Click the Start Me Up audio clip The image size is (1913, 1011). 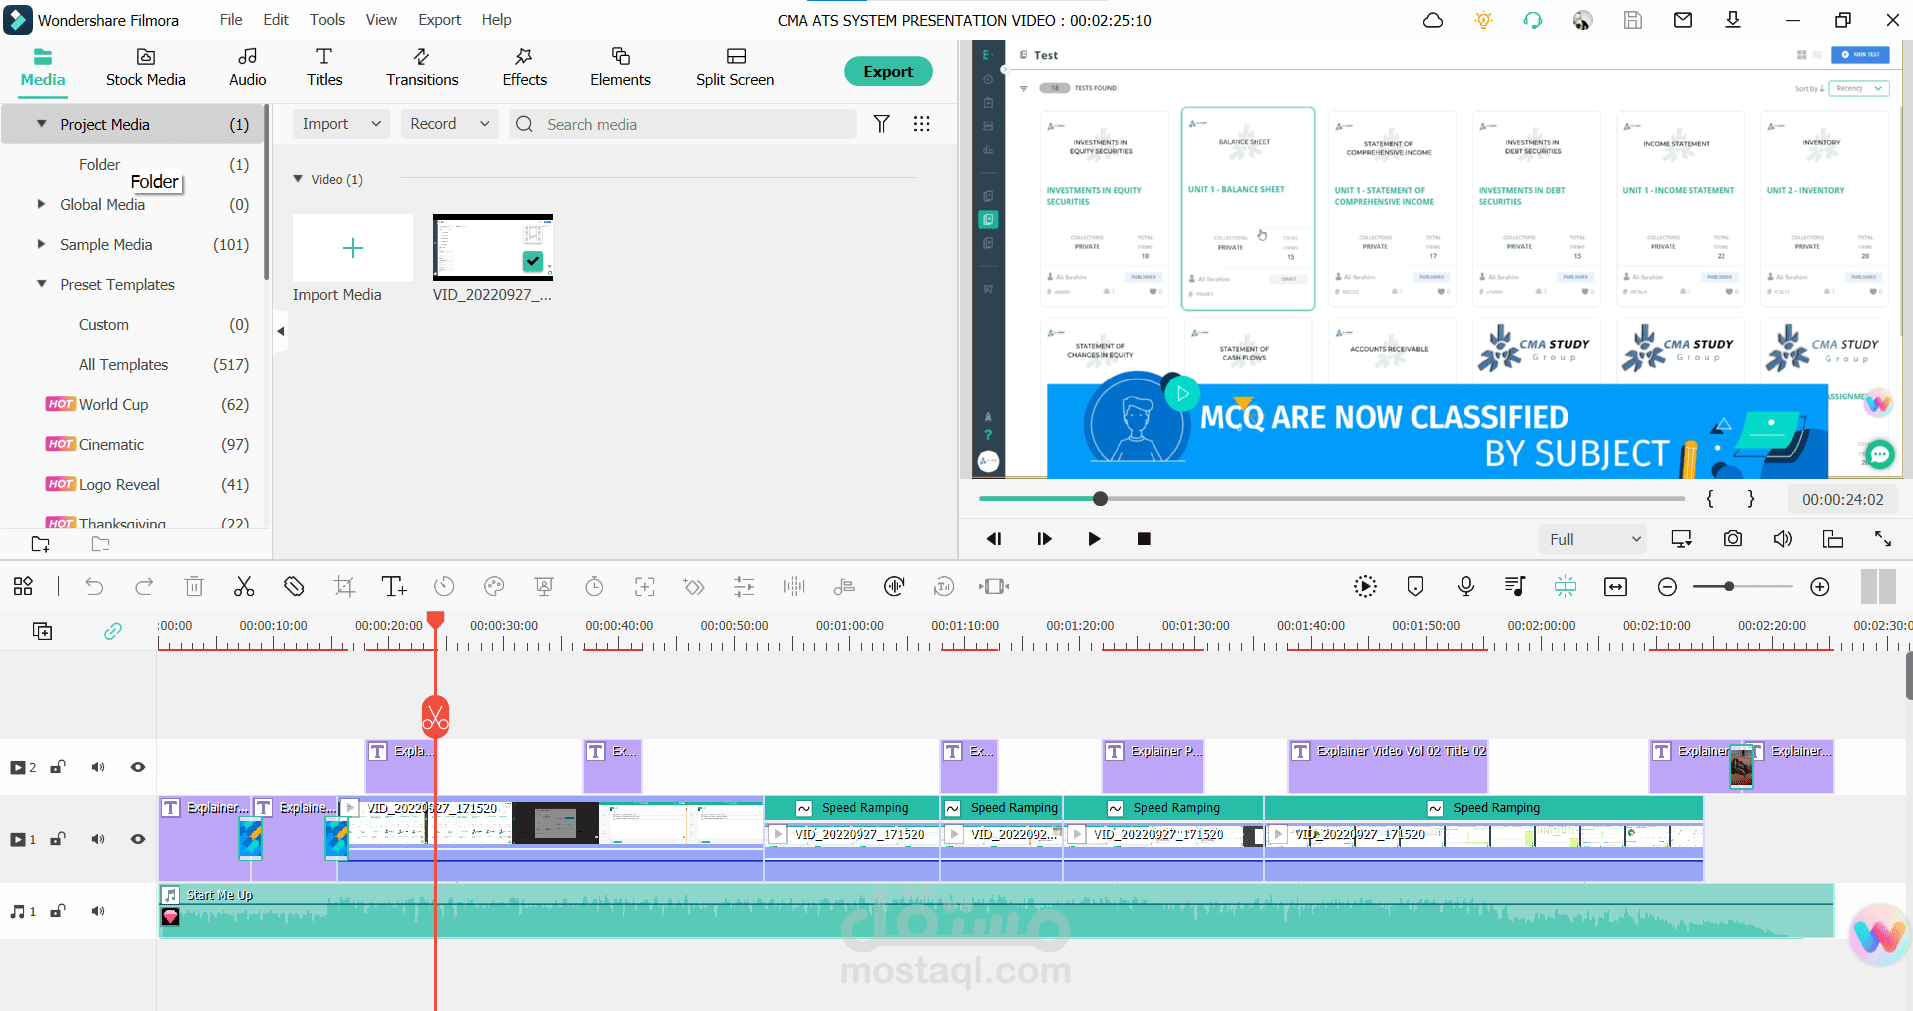[x=996, y=911]
